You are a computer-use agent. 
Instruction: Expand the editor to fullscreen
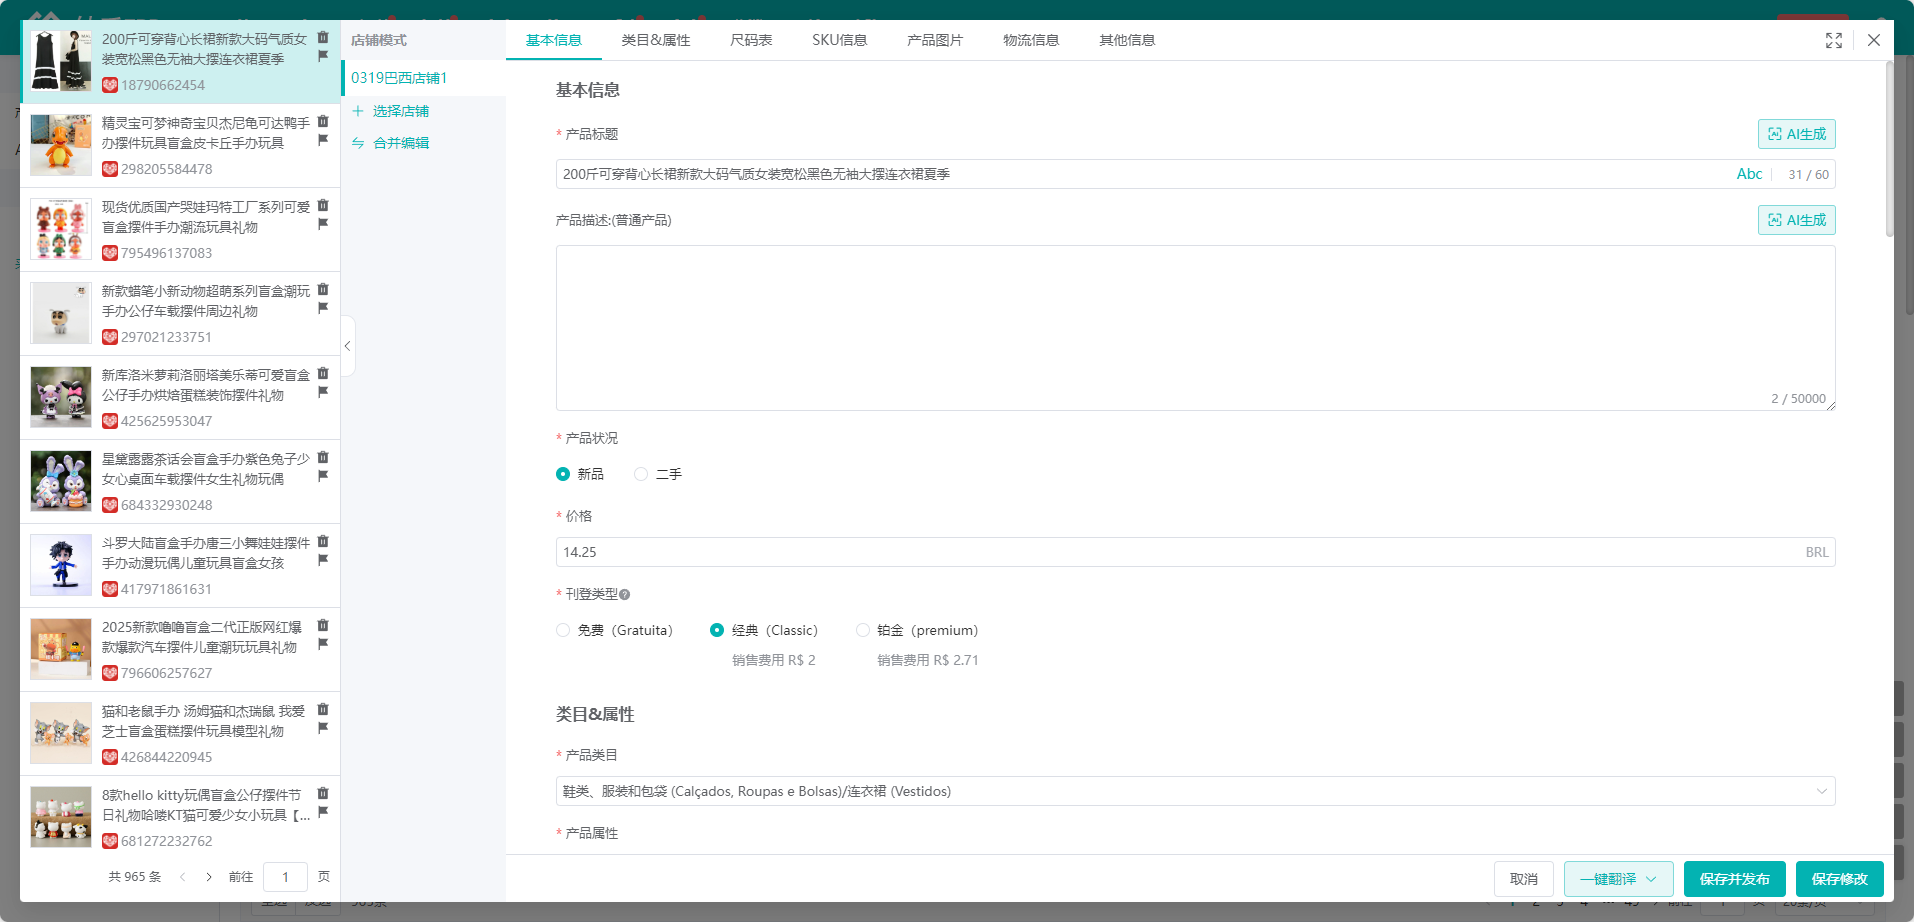[x=1833, y=40]
